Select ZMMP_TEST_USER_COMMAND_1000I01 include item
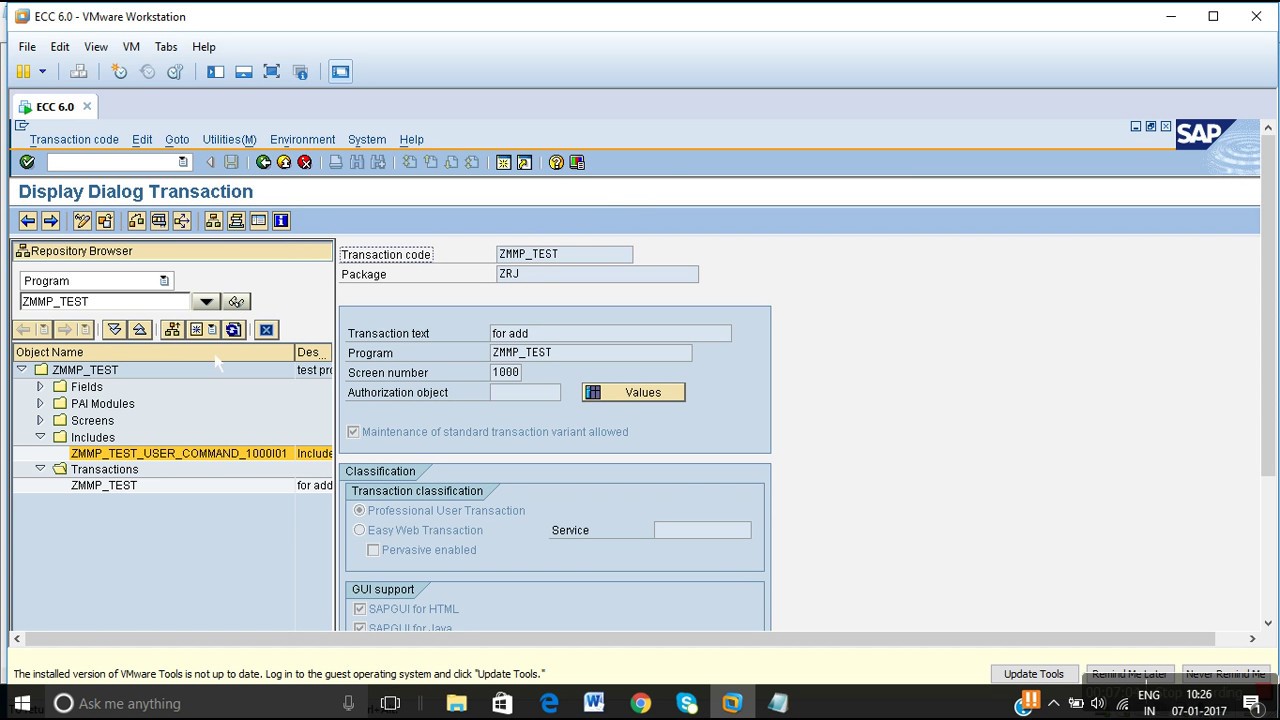The height and width of the screenshot is (720, 1280). pos(178,454)
